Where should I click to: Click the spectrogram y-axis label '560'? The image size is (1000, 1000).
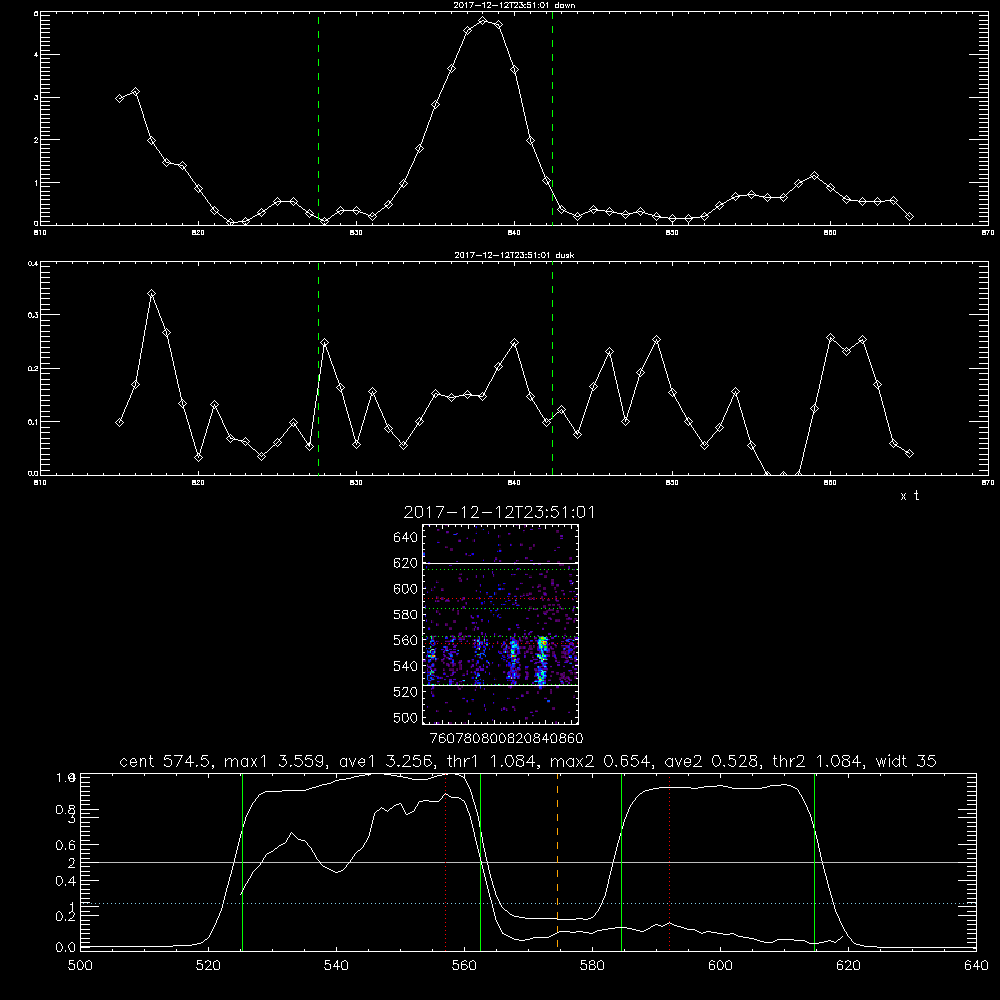(406, 640)
